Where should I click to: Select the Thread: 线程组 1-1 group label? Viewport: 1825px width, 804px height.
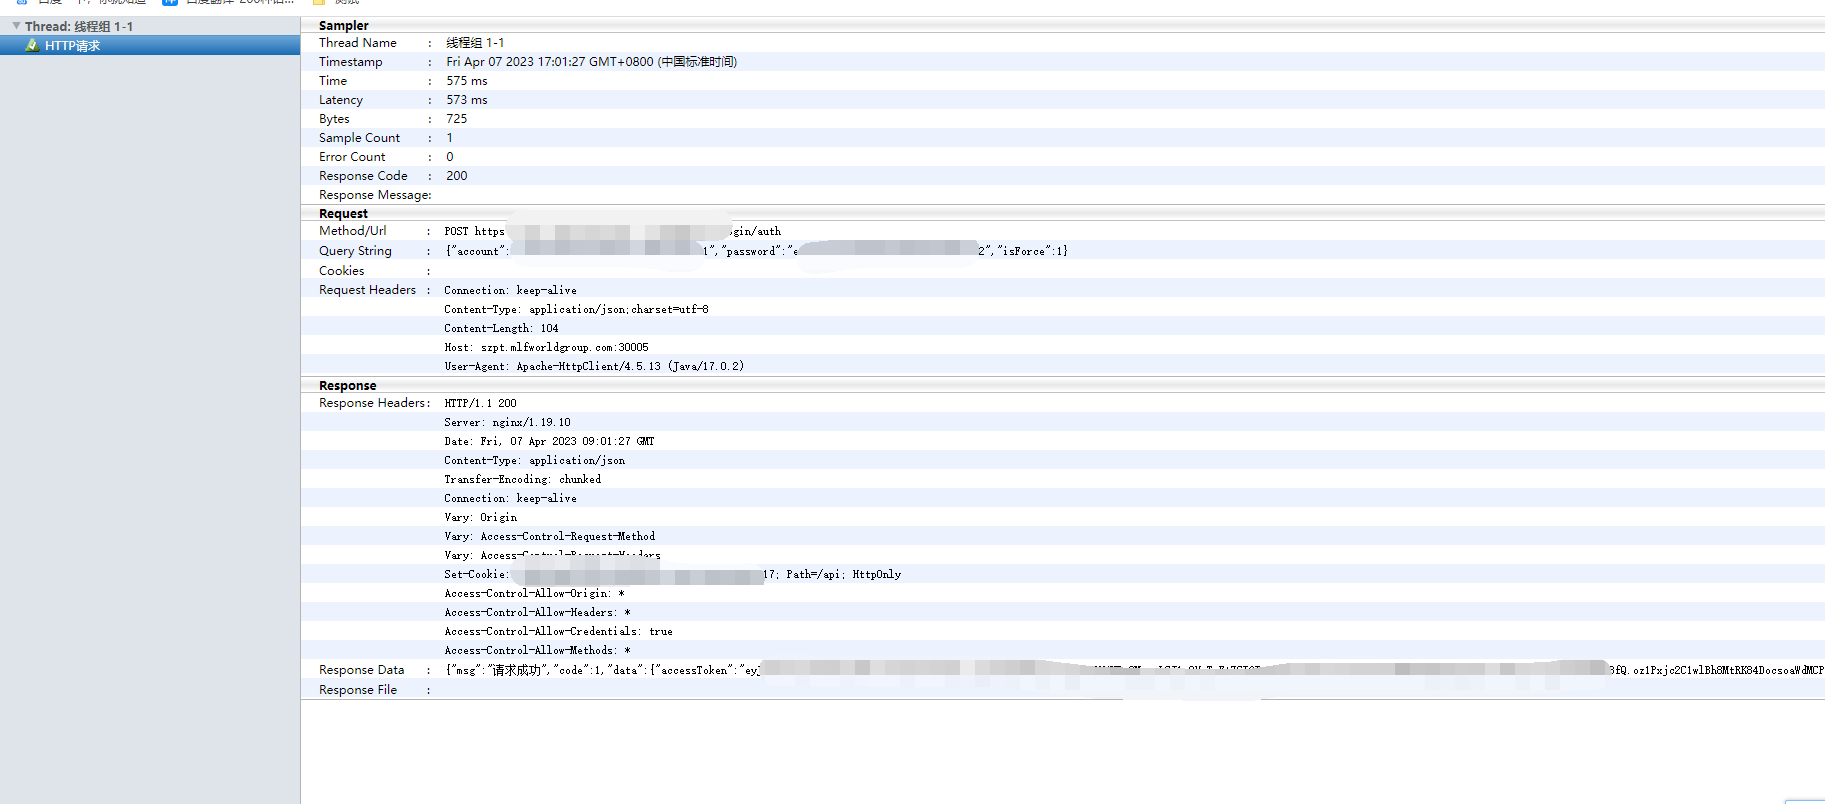click(79, 27)
